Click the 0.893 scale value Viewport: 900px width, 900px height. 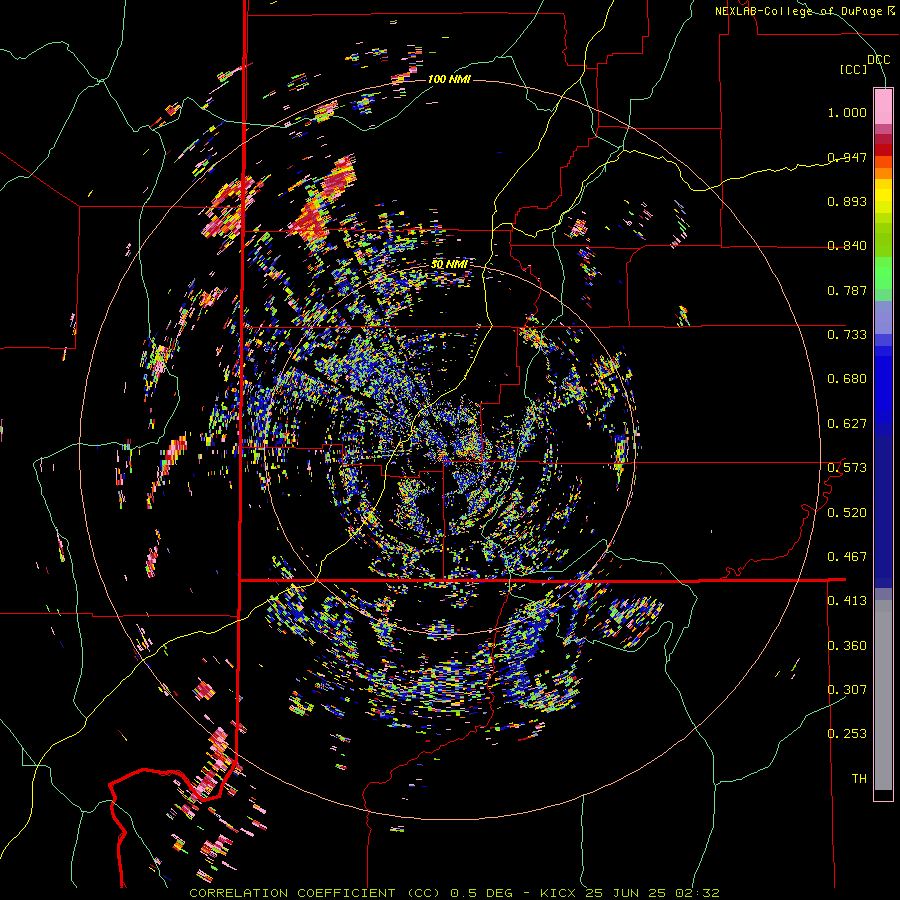pyautogui.click(x=847, y=201)
